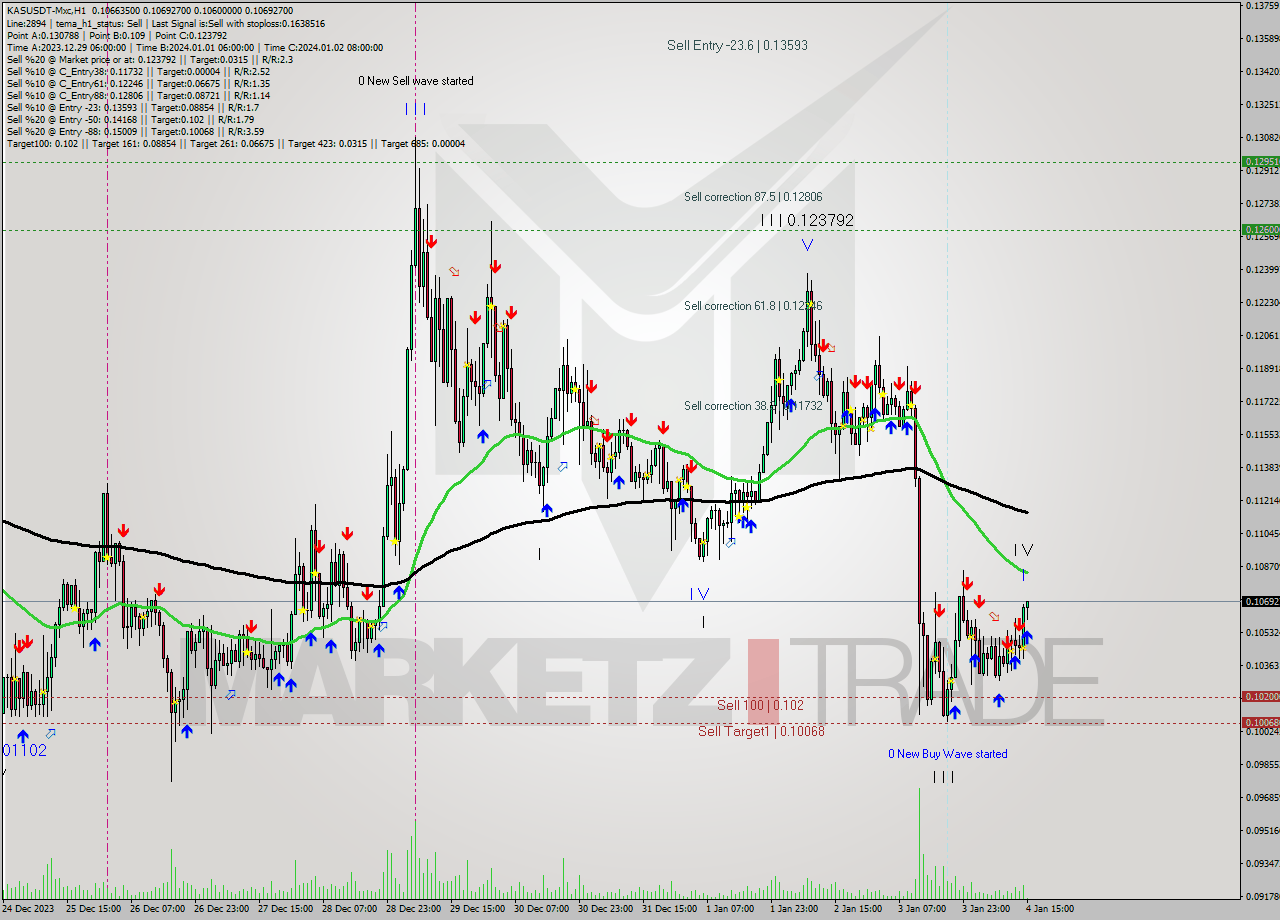Image resolution: width=1280 pixels, height=920 pixels.
Task: Click the '31 Dec 15:00' time axis label
Action: [670, 909]
